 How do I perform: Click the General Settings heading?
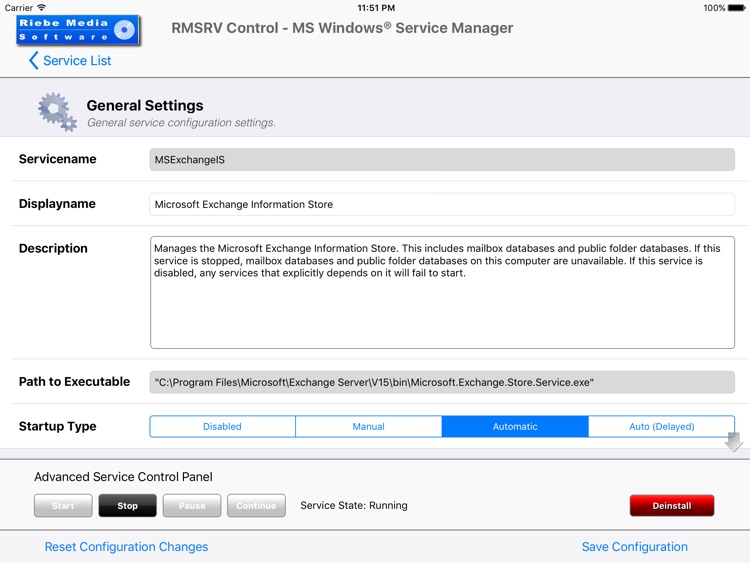tap(145, 105)
